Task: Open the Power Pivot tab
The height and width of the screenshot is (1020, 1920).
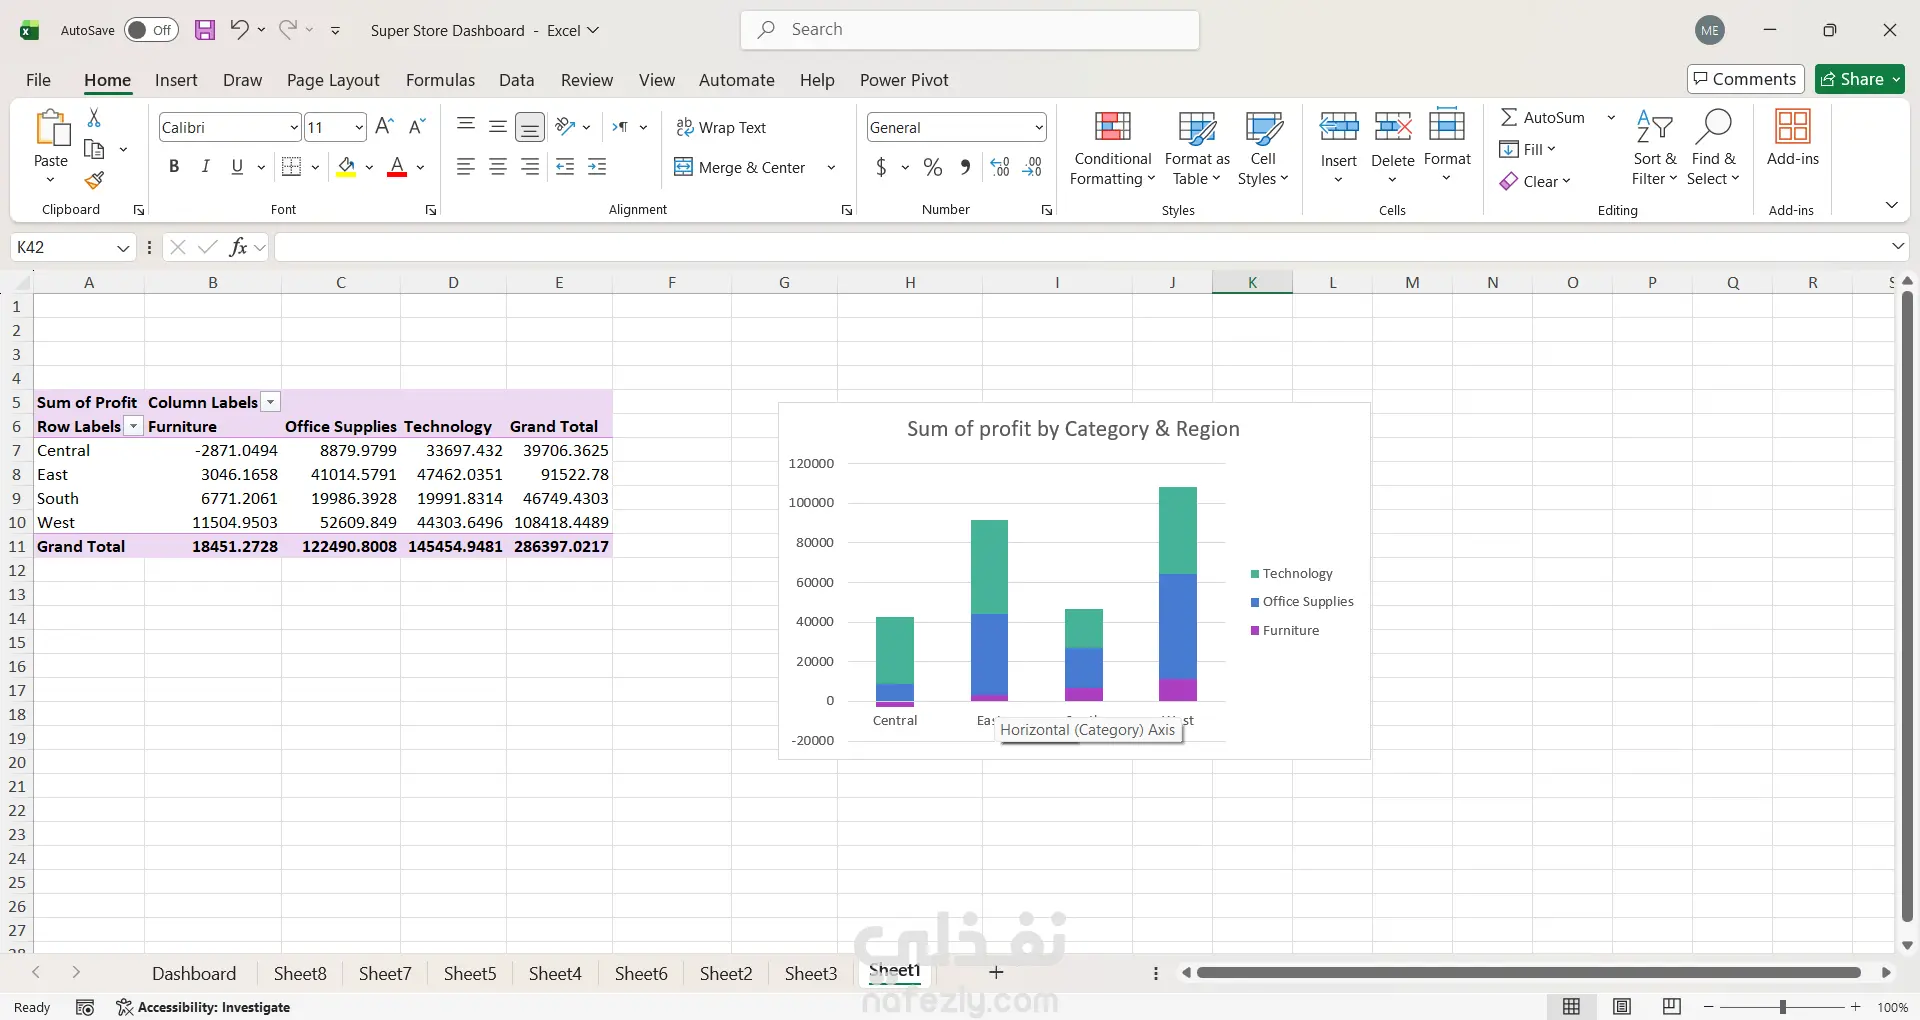Action: [x=904, y=80]
